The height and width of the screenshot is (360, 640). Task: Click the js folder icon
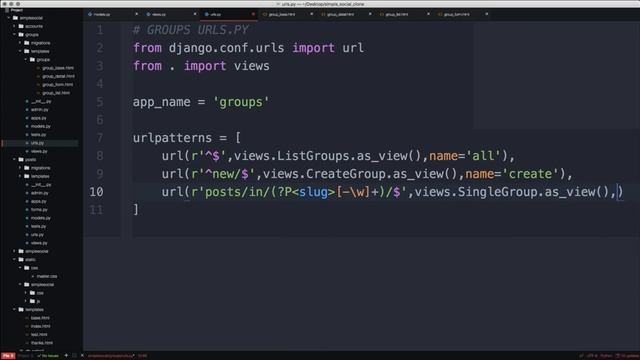32,301
